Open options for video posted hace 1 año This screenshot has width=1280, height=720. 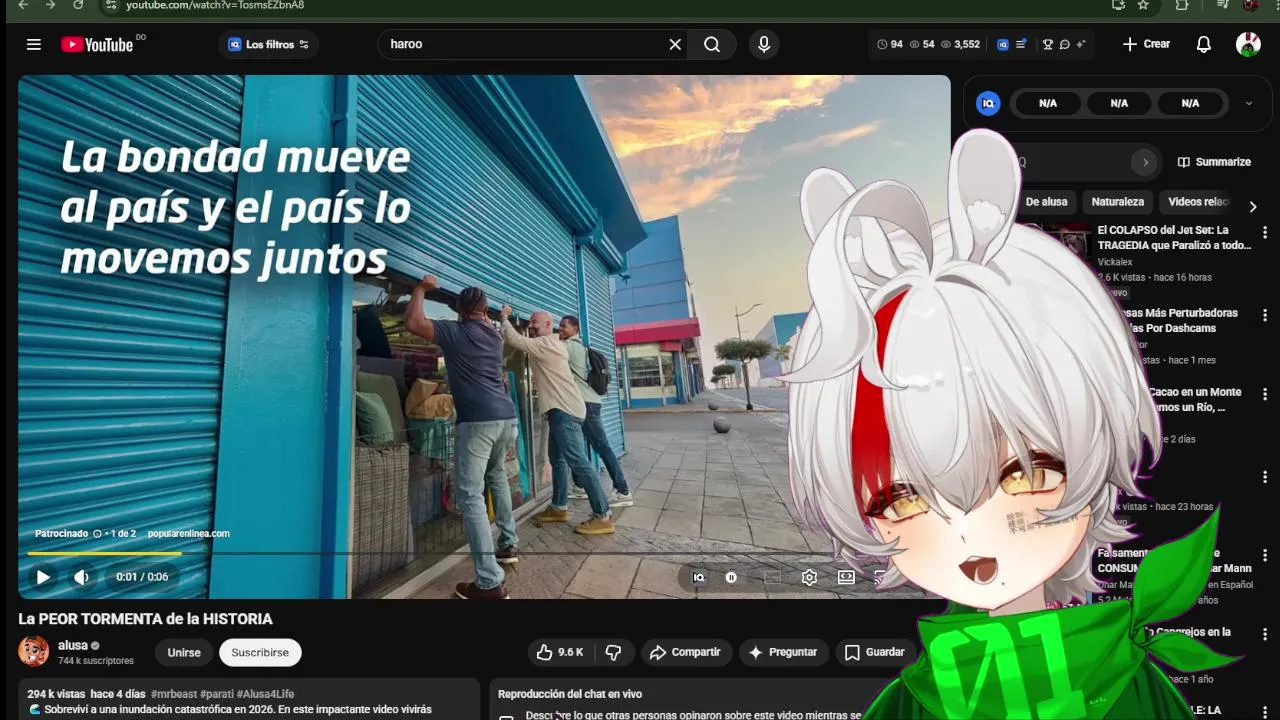tap(1265, 635)
